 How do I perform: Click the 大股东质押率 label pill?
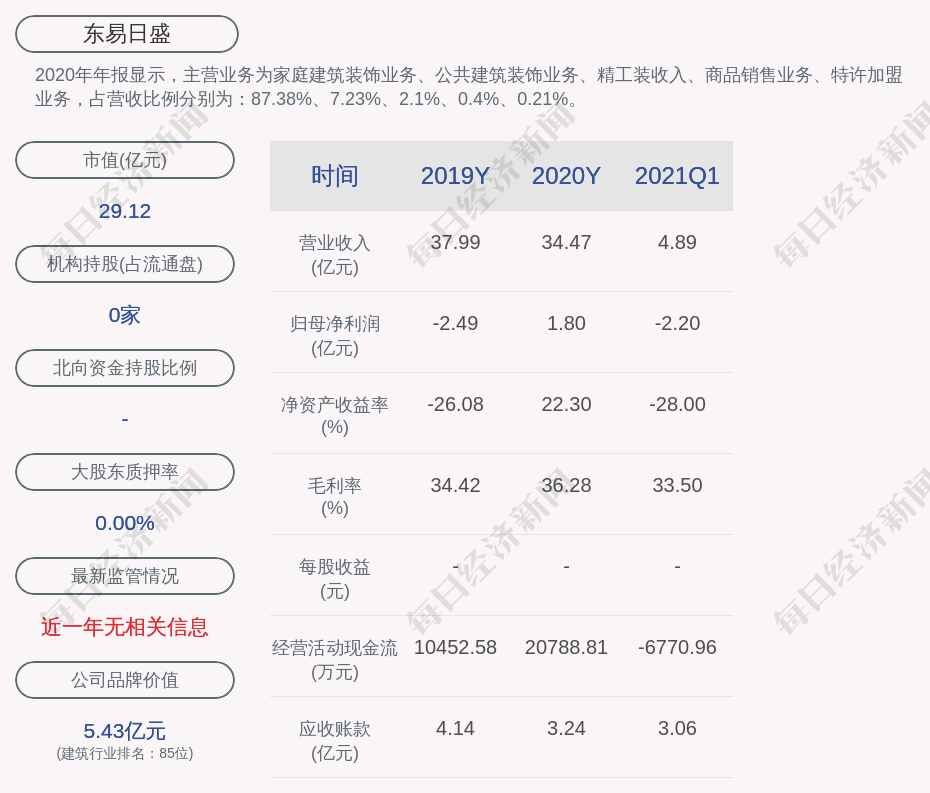[125, 472]
